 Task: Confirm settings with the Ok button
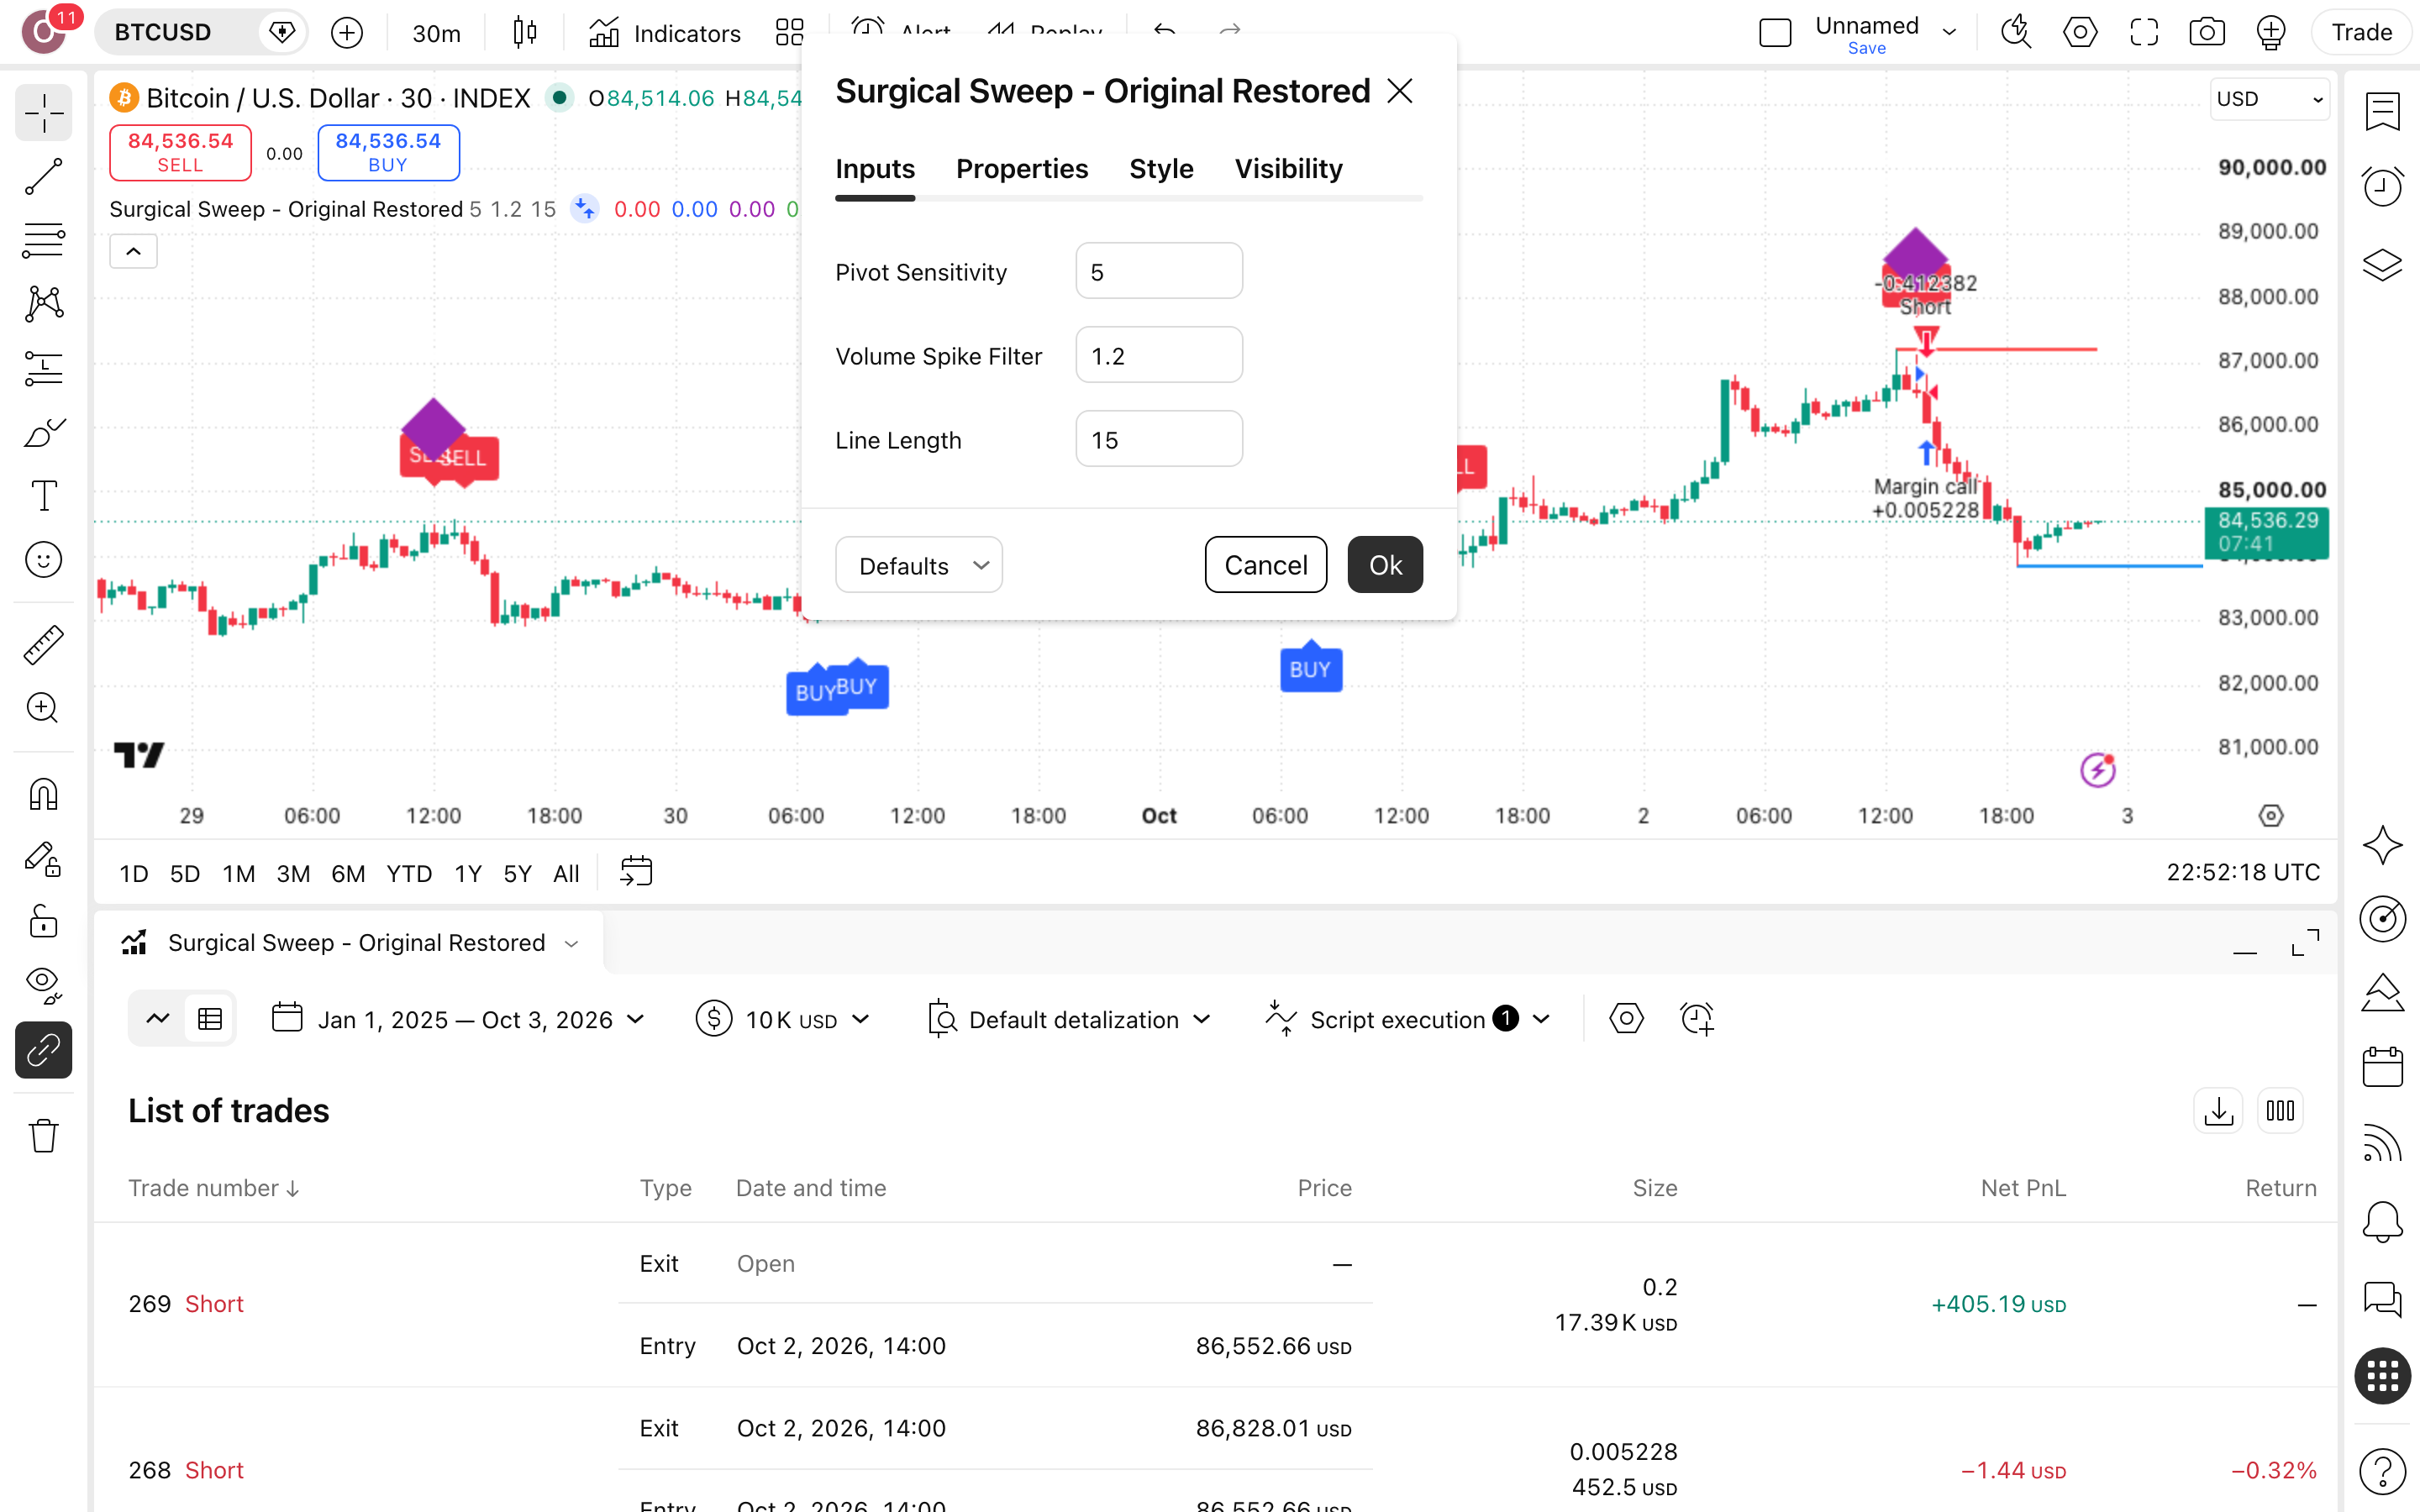[x=1385, y=565]
